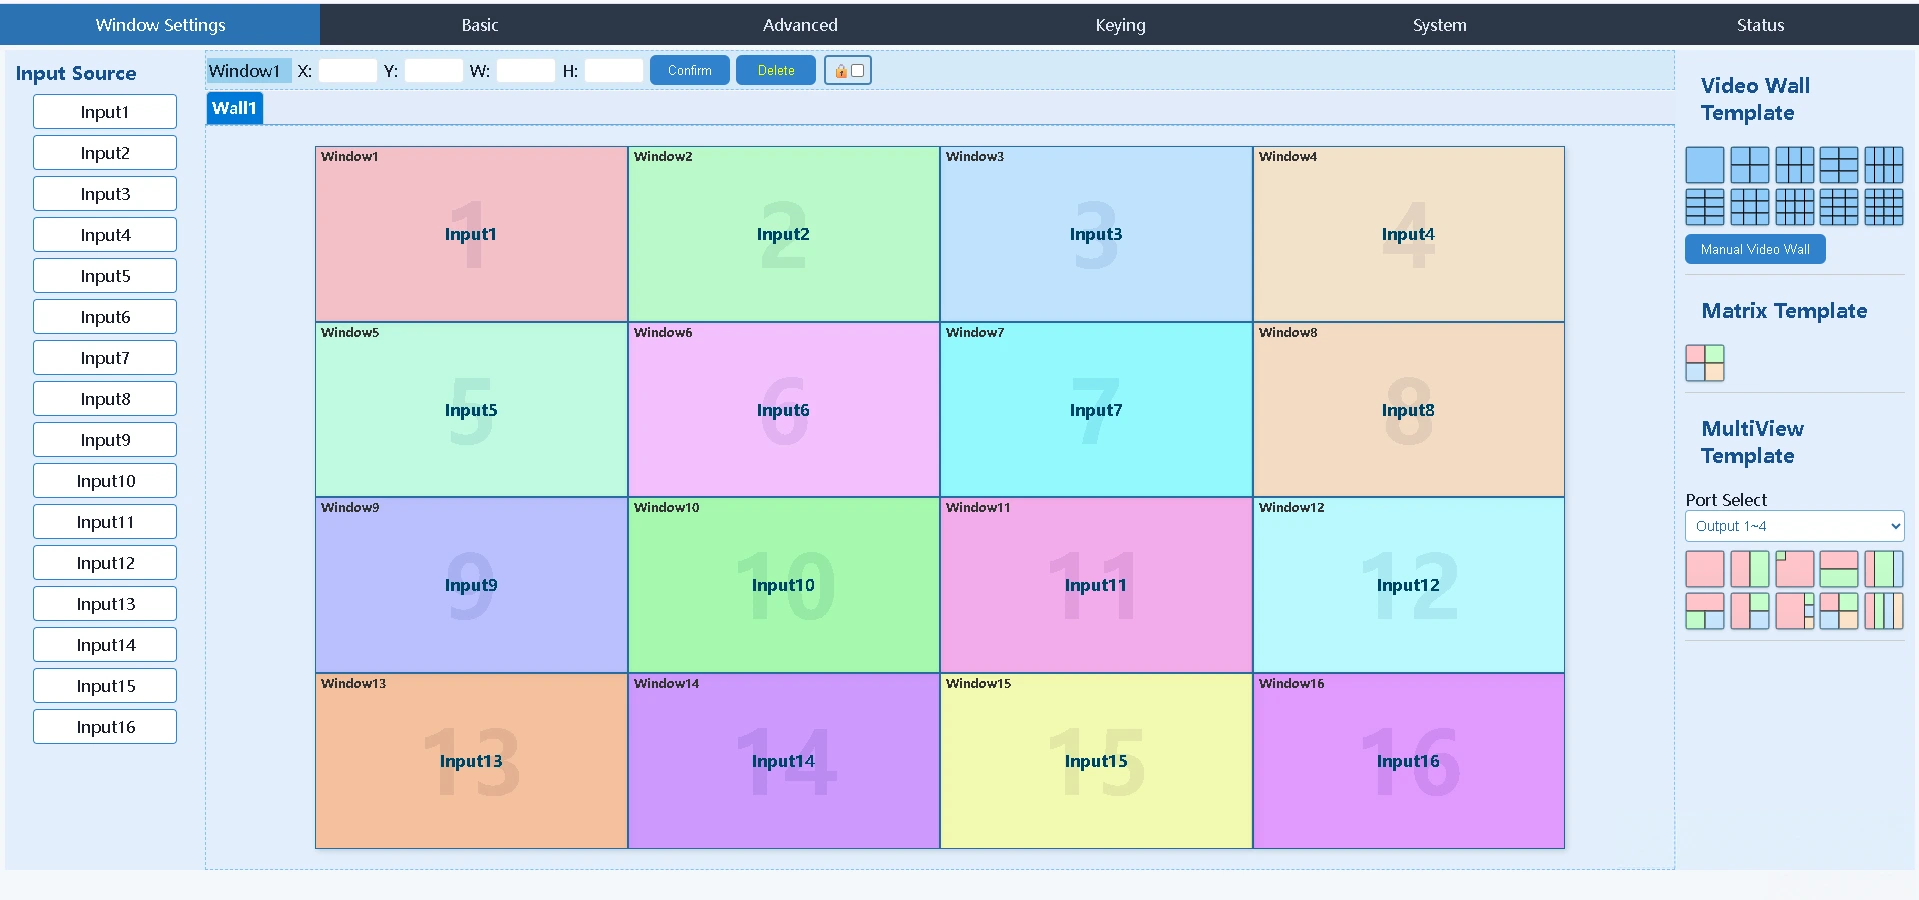Screen dimensions: 1919x900
Task: Choose the three-column, two-row video wall template
Action: click(1795, 165)
